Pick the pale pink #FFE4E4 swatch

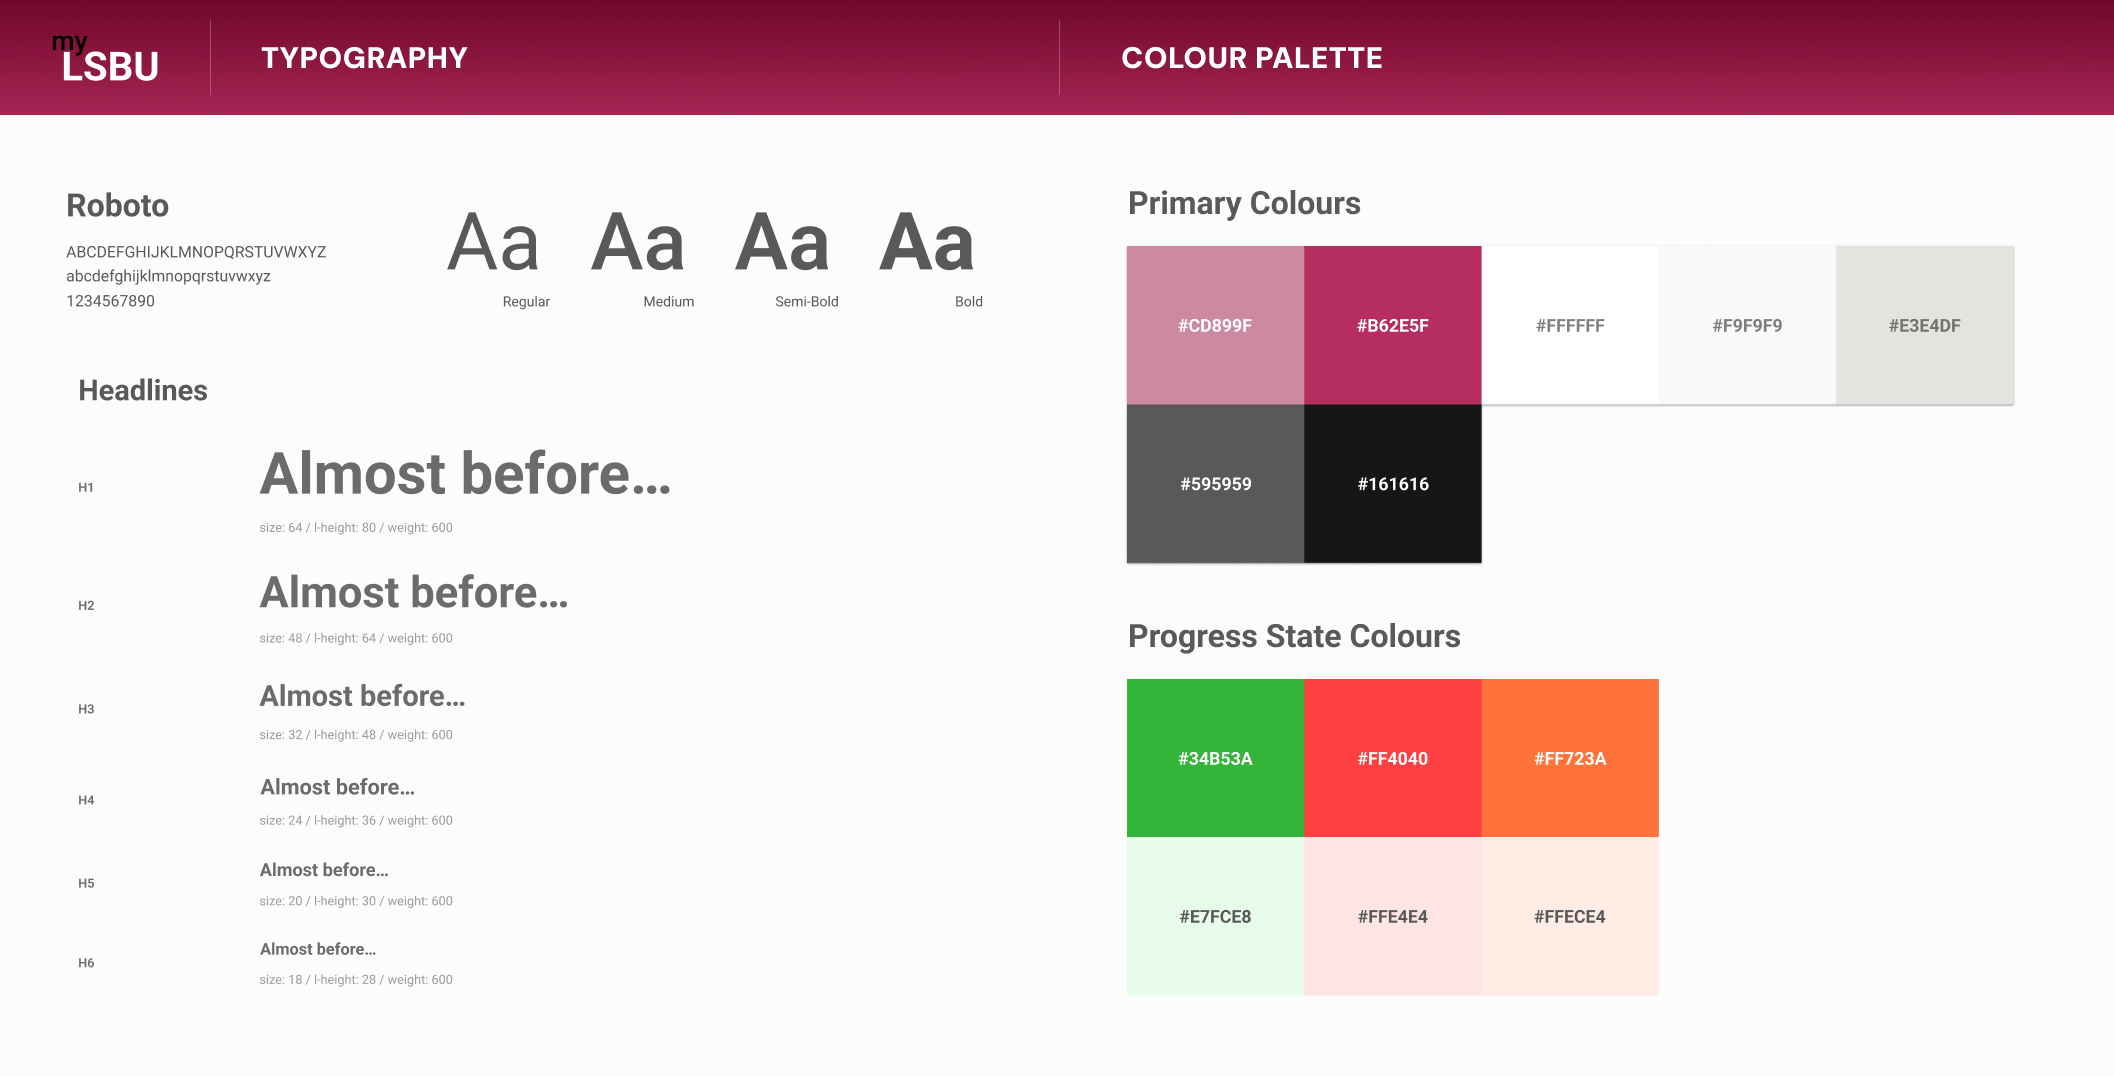[x=1393, y=916]
